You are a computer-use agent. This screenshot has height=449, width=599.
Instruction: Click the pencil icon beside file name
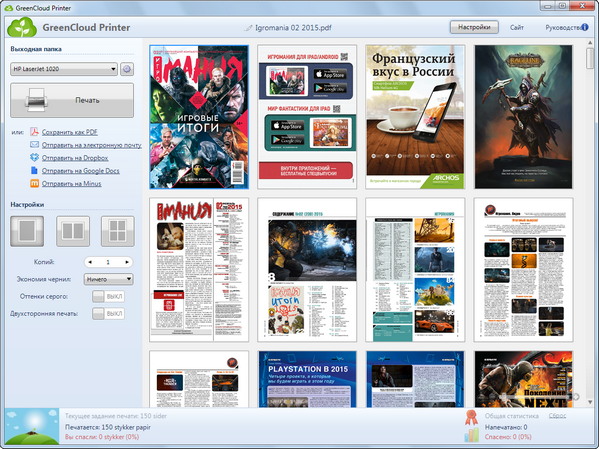point(249,28)
